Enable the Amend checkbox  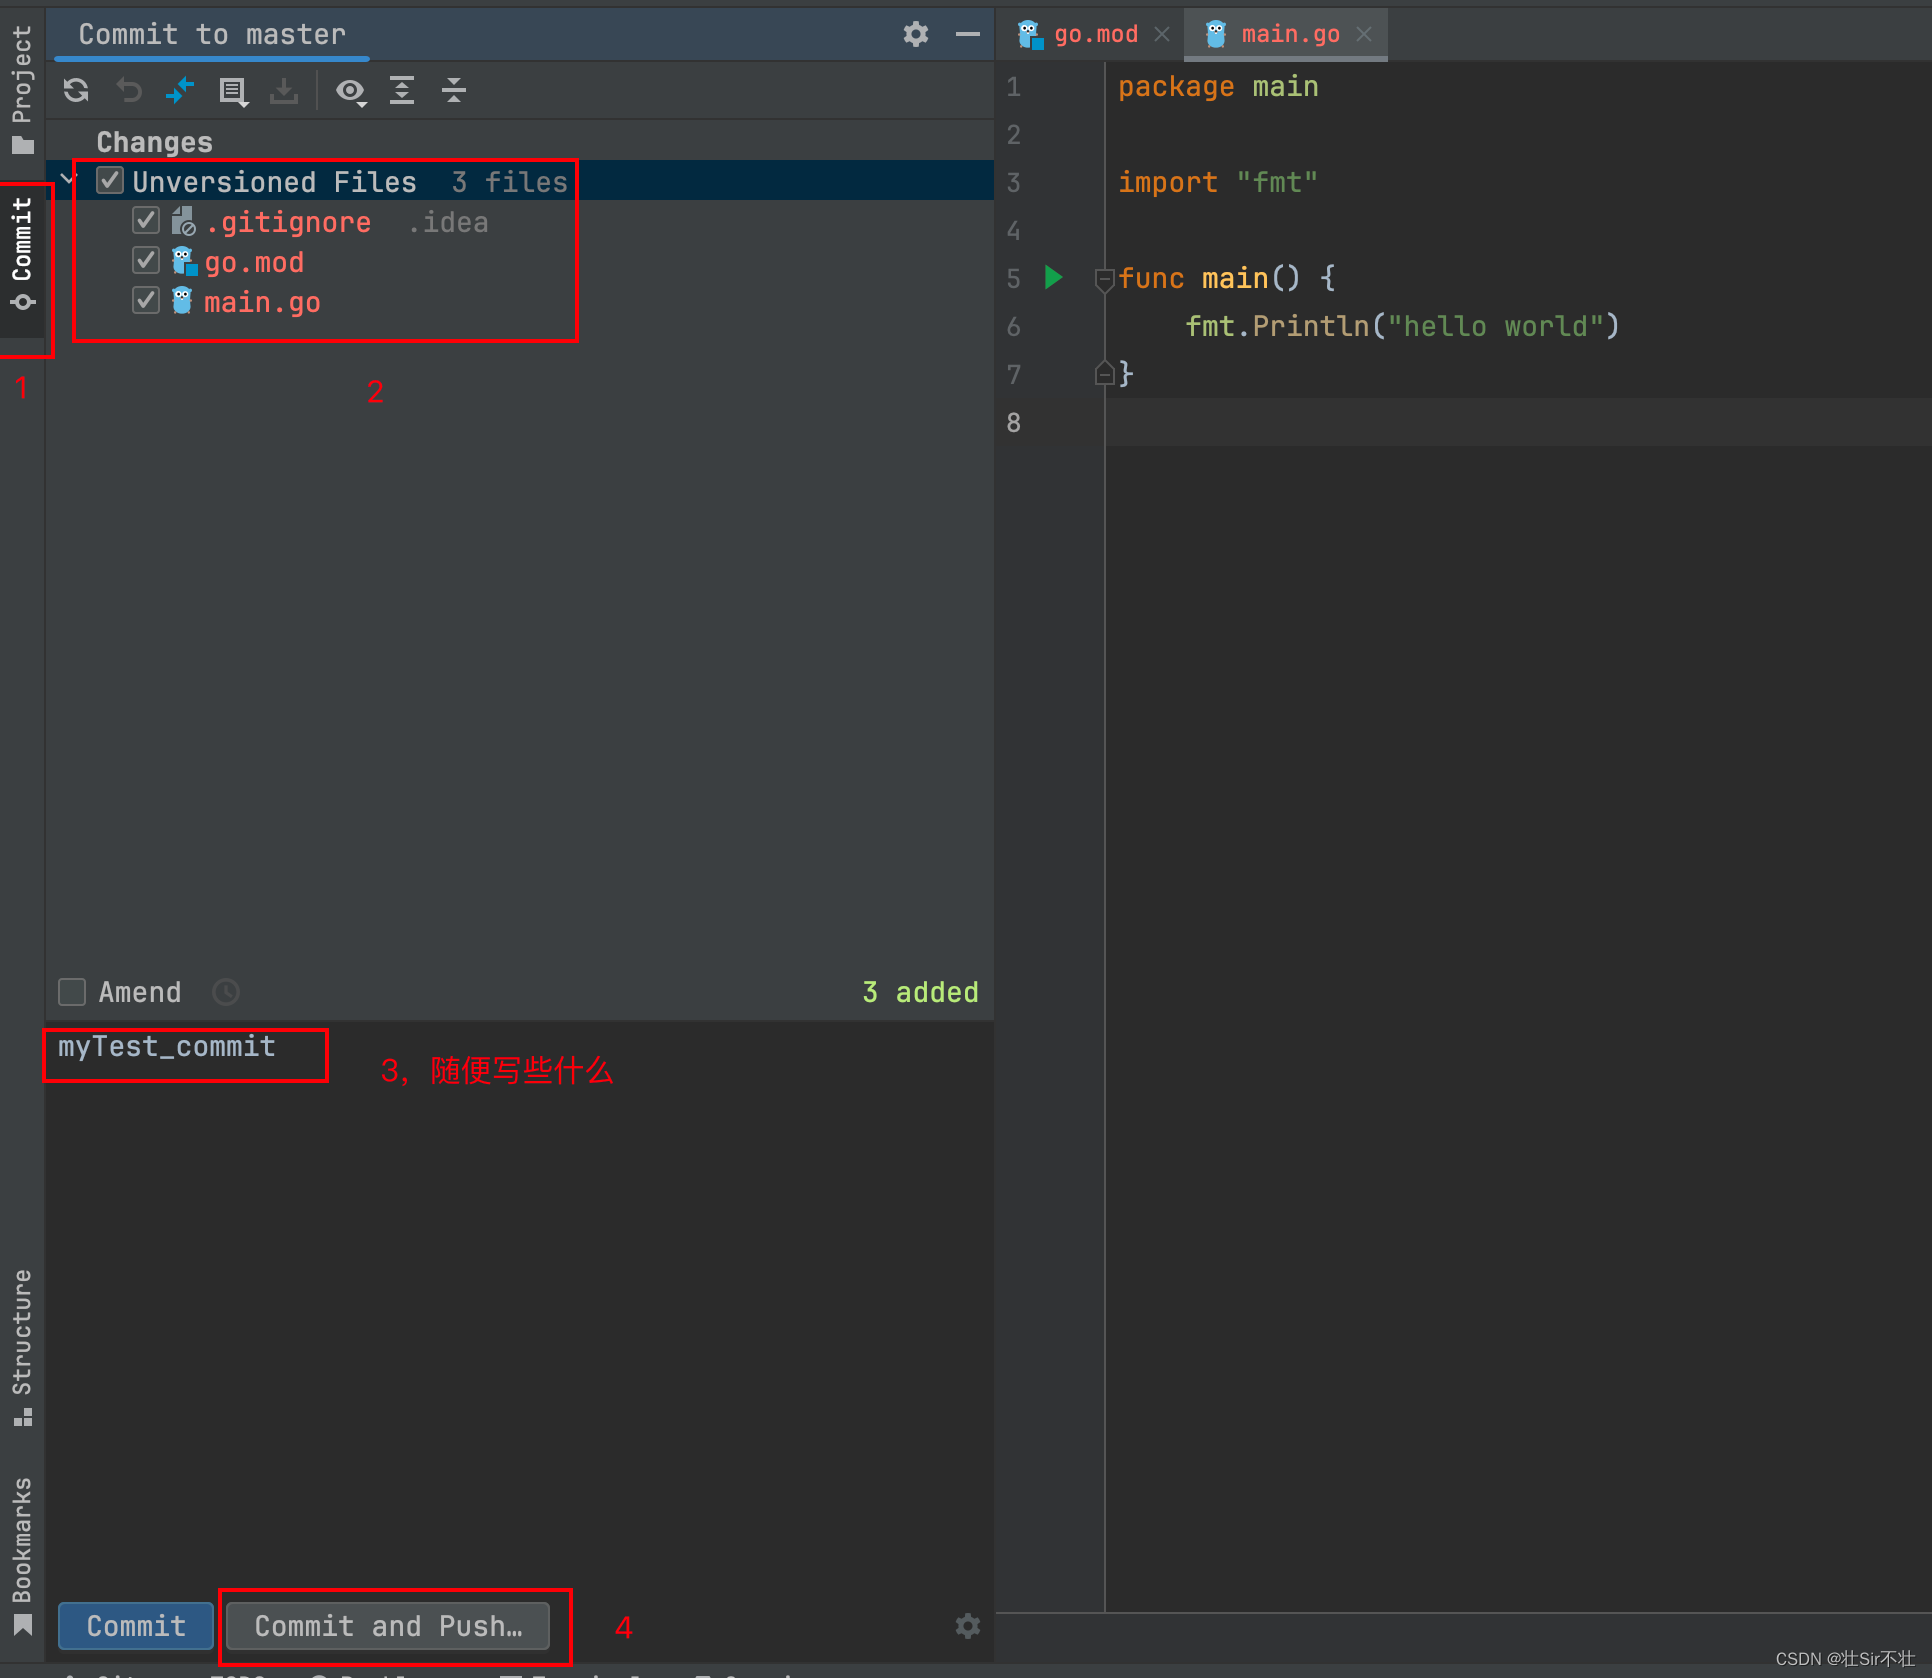pos(72,992)
